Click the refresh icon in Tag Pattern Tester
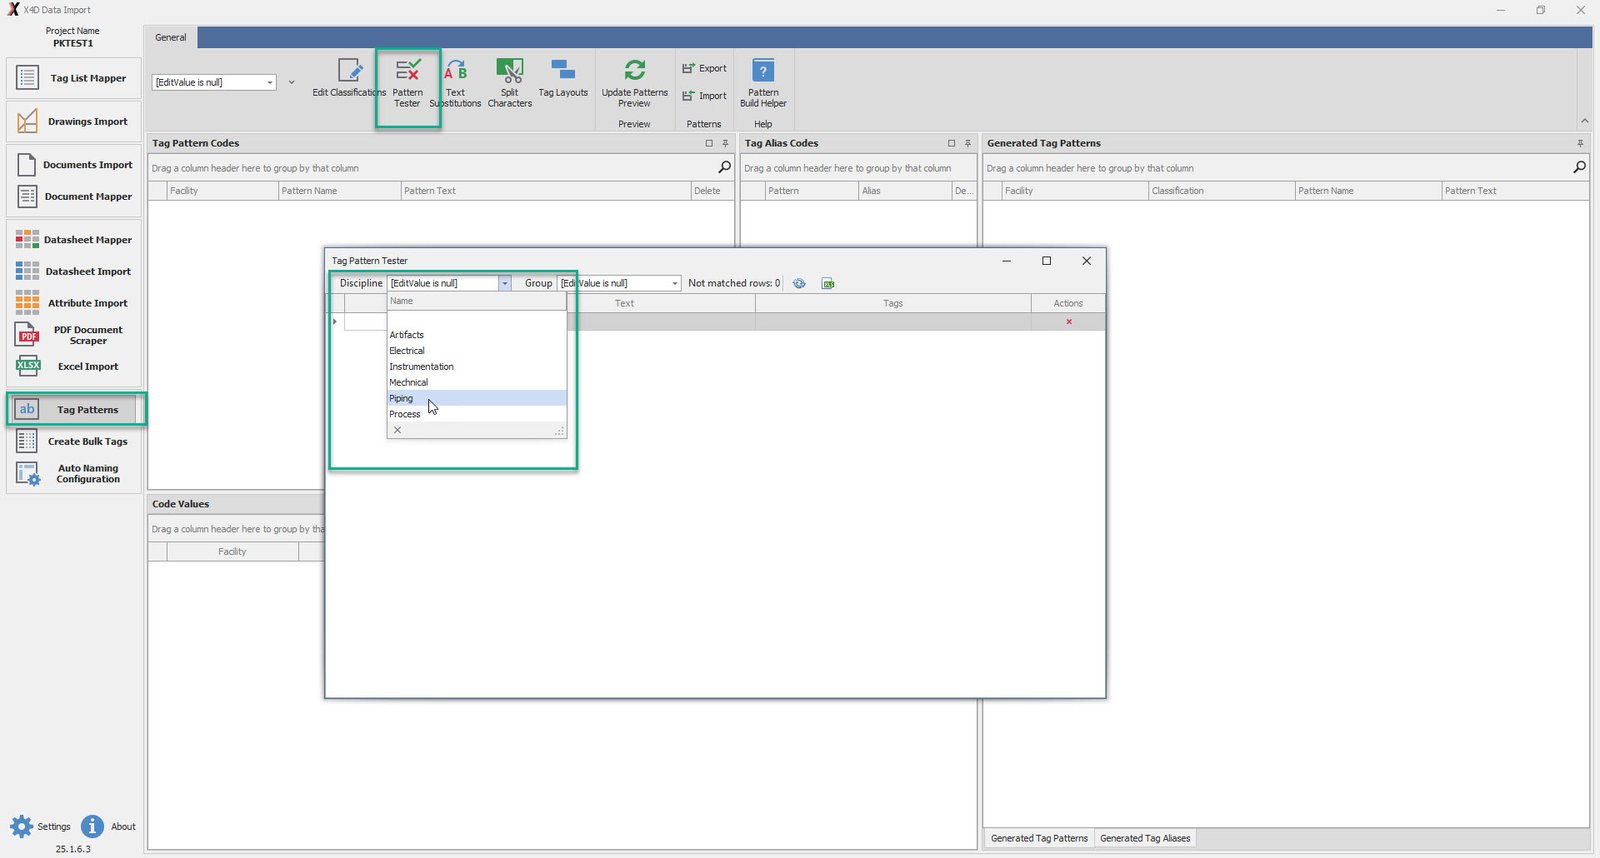Viewport: 1600px width, 858px height. point(799,284)
